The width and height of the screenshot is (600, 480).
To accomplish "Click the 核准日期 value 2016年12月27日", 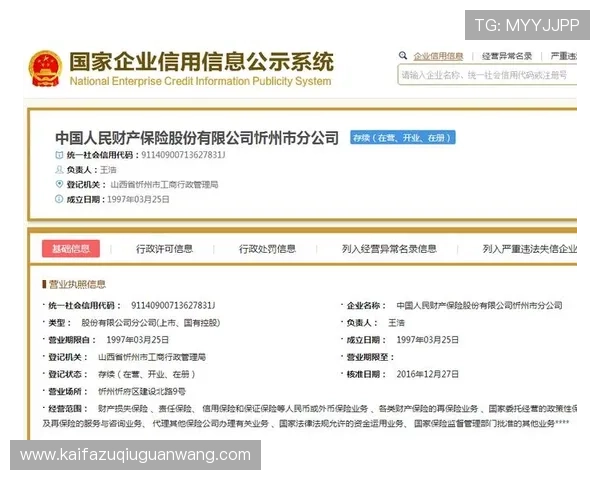I will [x=427, y=374].
